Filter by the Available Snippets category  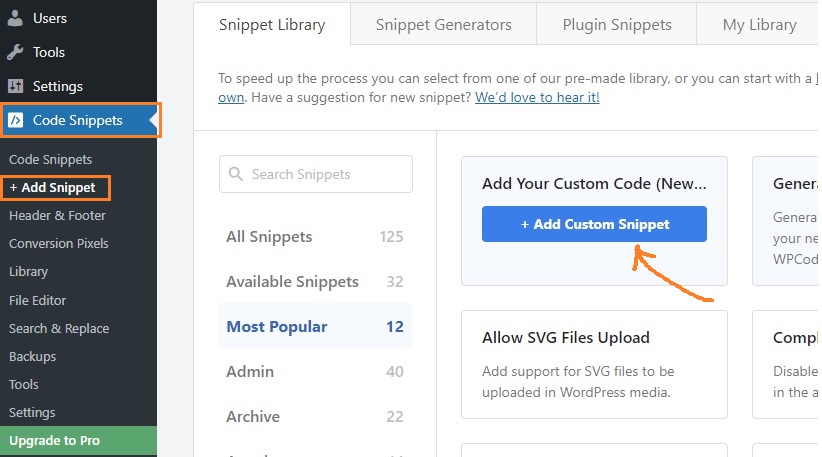pyautogui.click(x=315, y=281)
